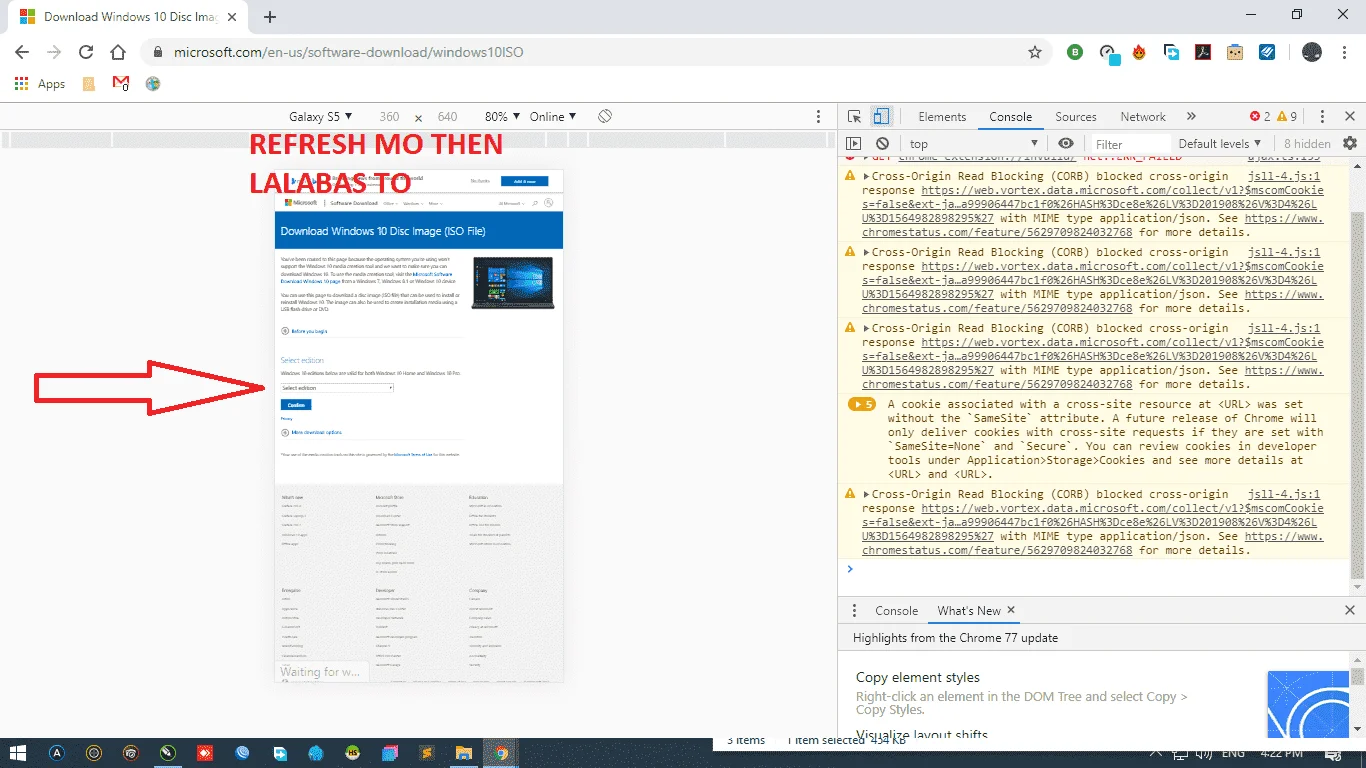Open the ajax.ts:195 source link
Viewport: 1366px width, 768px height.
point(1283,157)
